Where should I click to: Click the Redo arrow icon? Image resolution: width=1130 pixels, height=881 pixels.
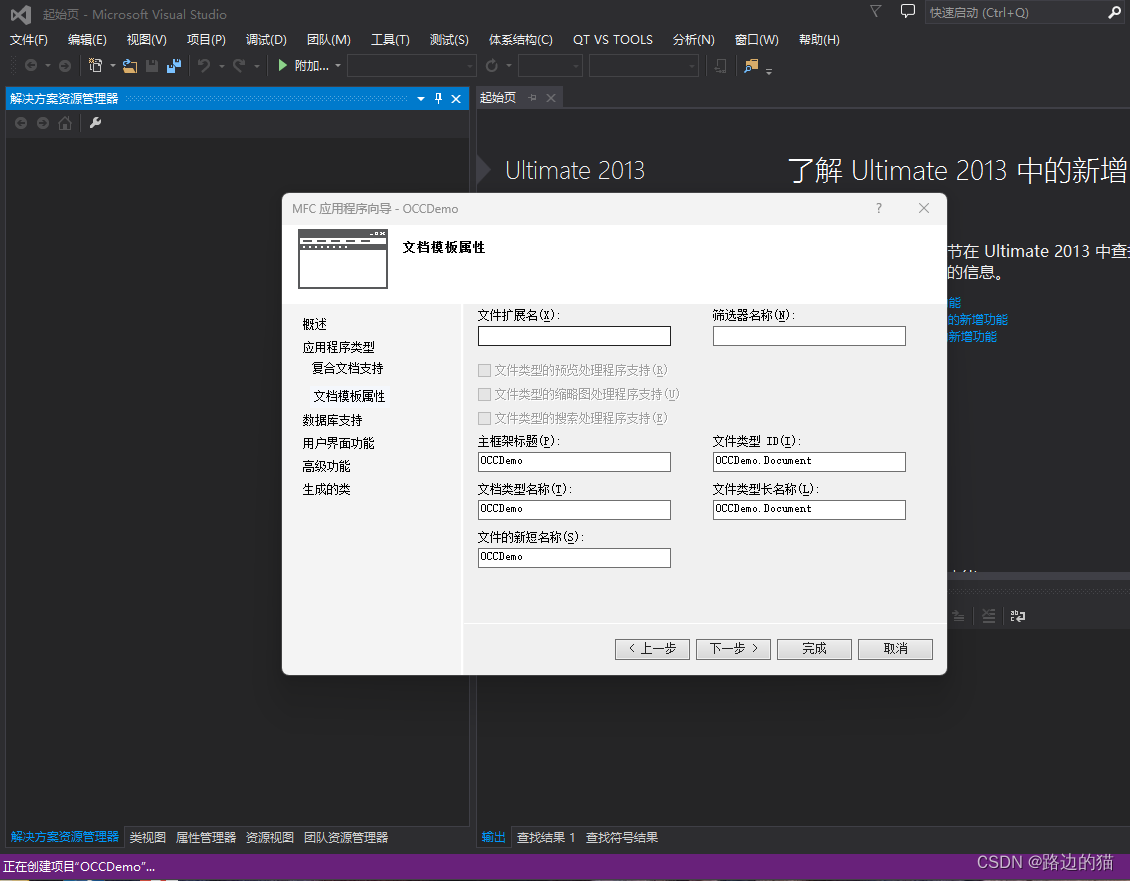(x=239, y=66)
